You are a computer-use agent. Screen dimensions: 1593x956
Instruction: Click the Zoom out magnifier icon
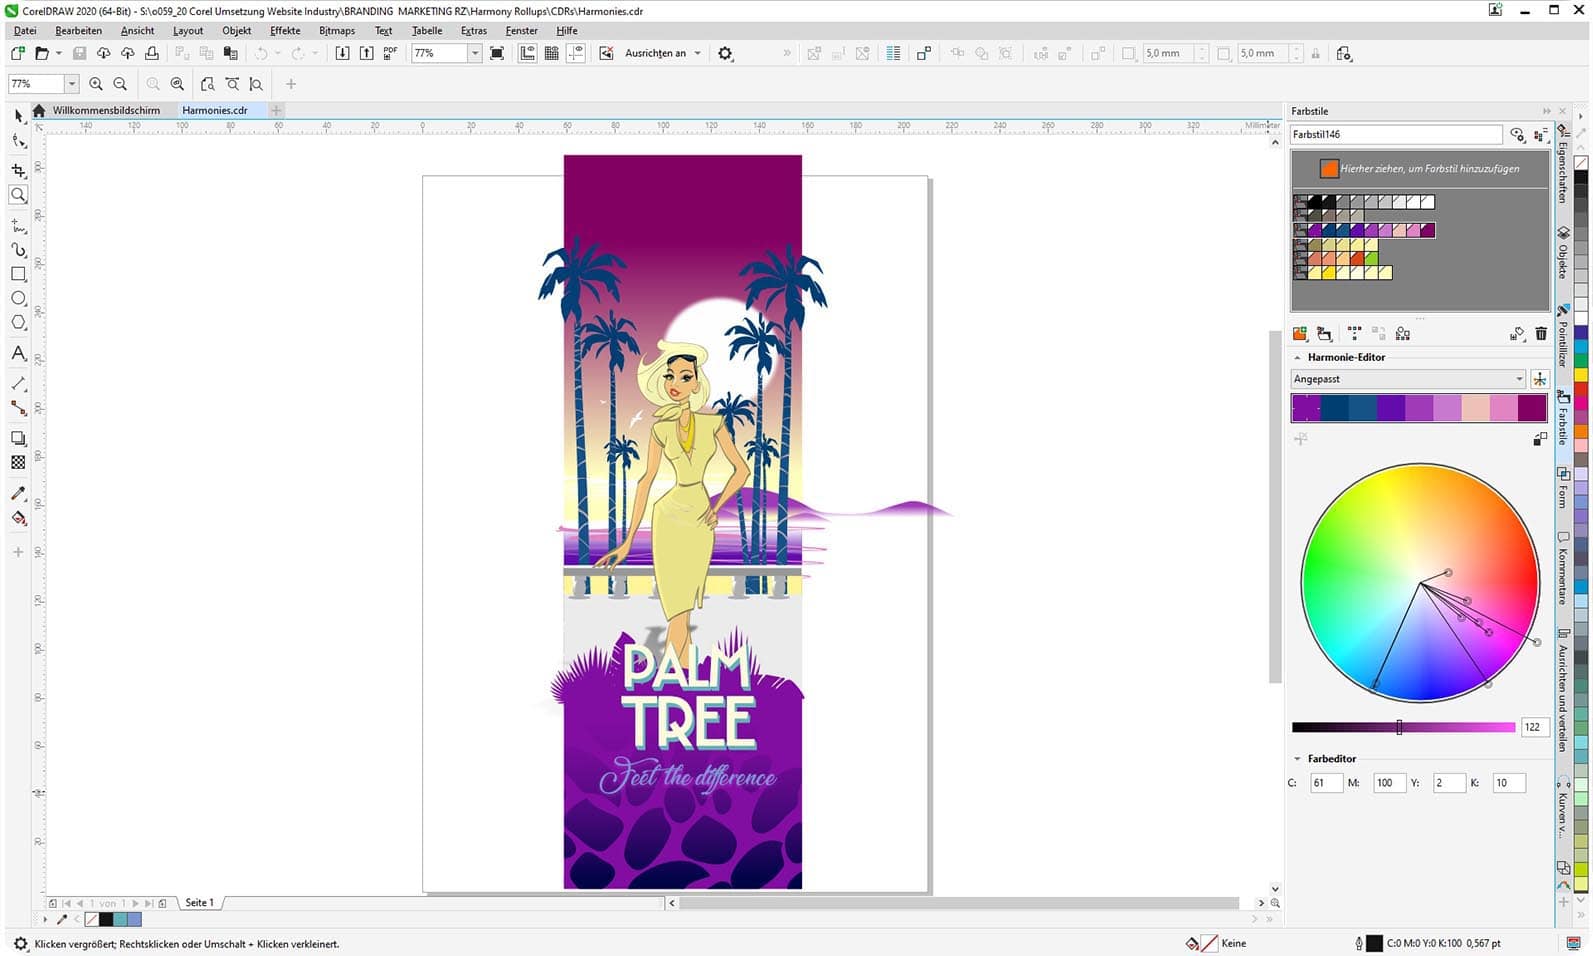coord(120,84)
